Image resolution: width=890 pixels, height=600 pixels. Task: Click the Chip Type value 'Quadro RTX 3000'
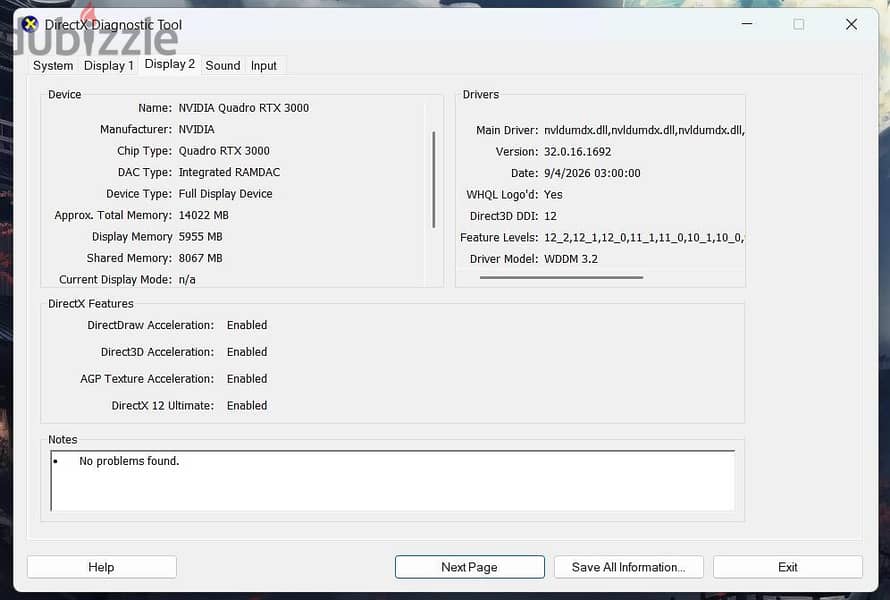224,151
